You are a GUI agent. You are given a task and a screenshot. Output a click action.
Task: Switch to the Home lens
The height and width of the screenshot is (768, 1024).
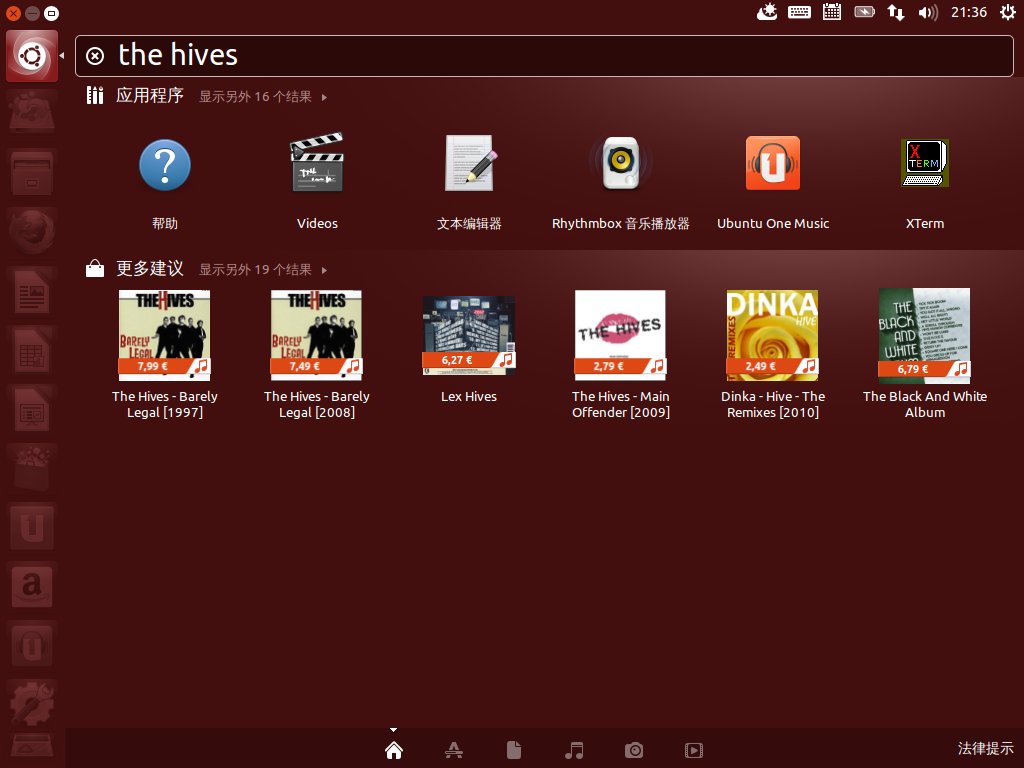(394, 750)
